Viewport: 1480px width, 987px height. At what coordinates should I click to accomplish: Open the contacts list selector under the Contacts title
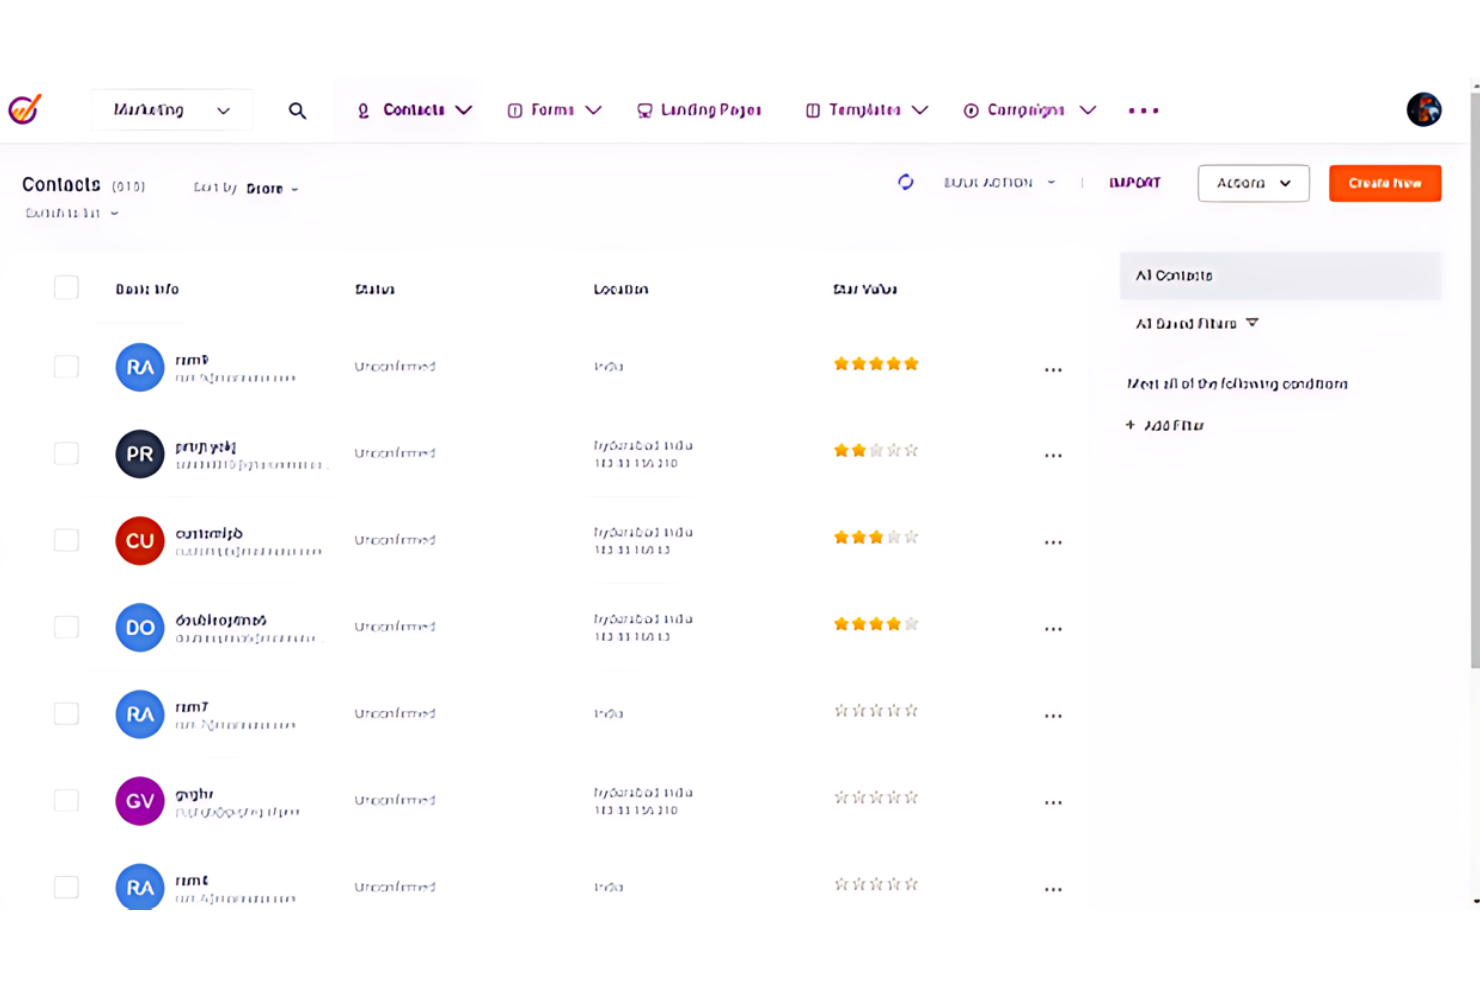point(72,213)
